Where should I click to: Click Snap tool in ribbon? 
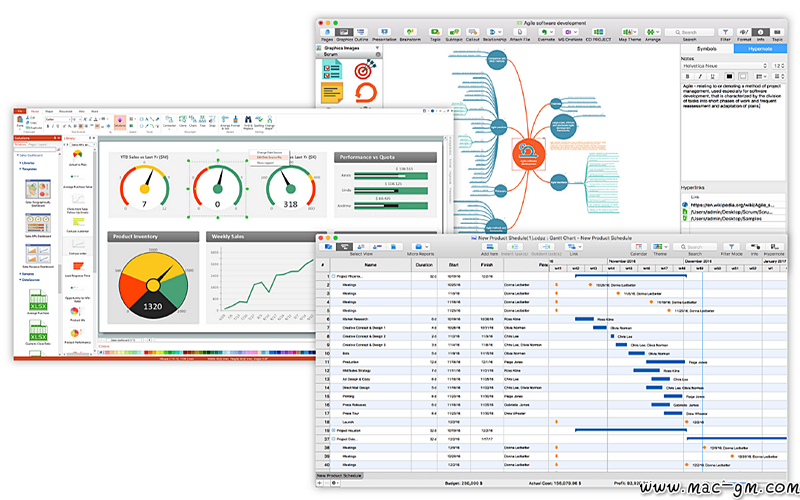tap(212, 121)
